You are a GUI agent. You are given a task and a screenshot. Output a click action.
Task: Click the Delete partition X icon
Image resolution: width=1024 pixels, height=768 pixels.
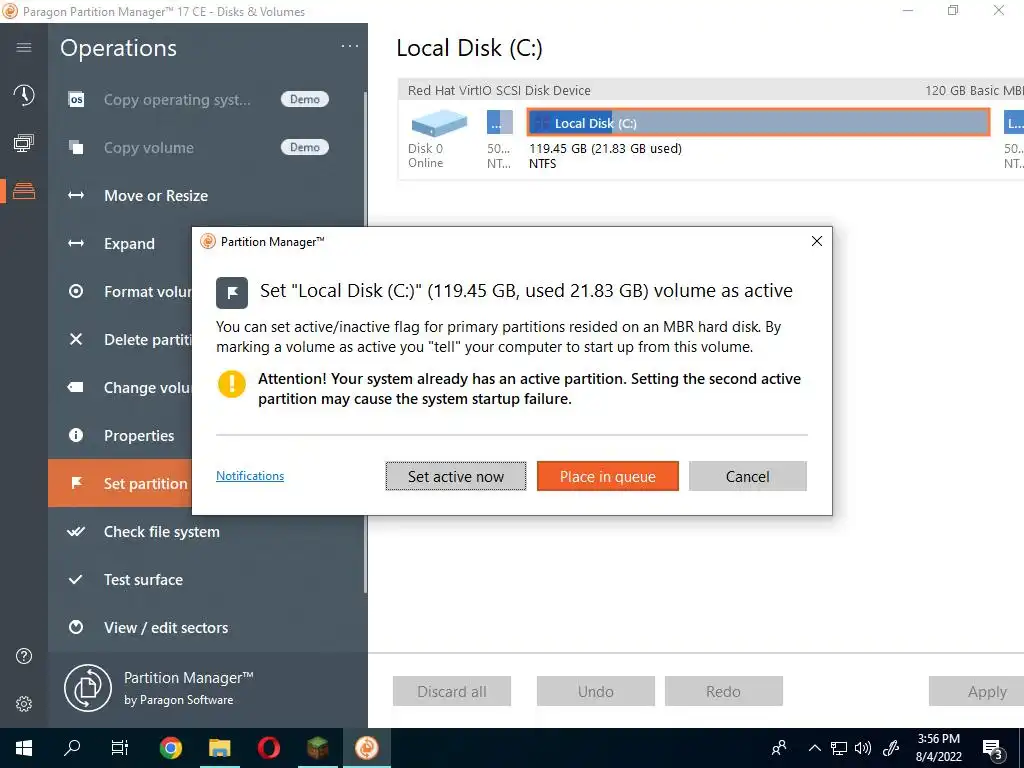coord(76,339)
